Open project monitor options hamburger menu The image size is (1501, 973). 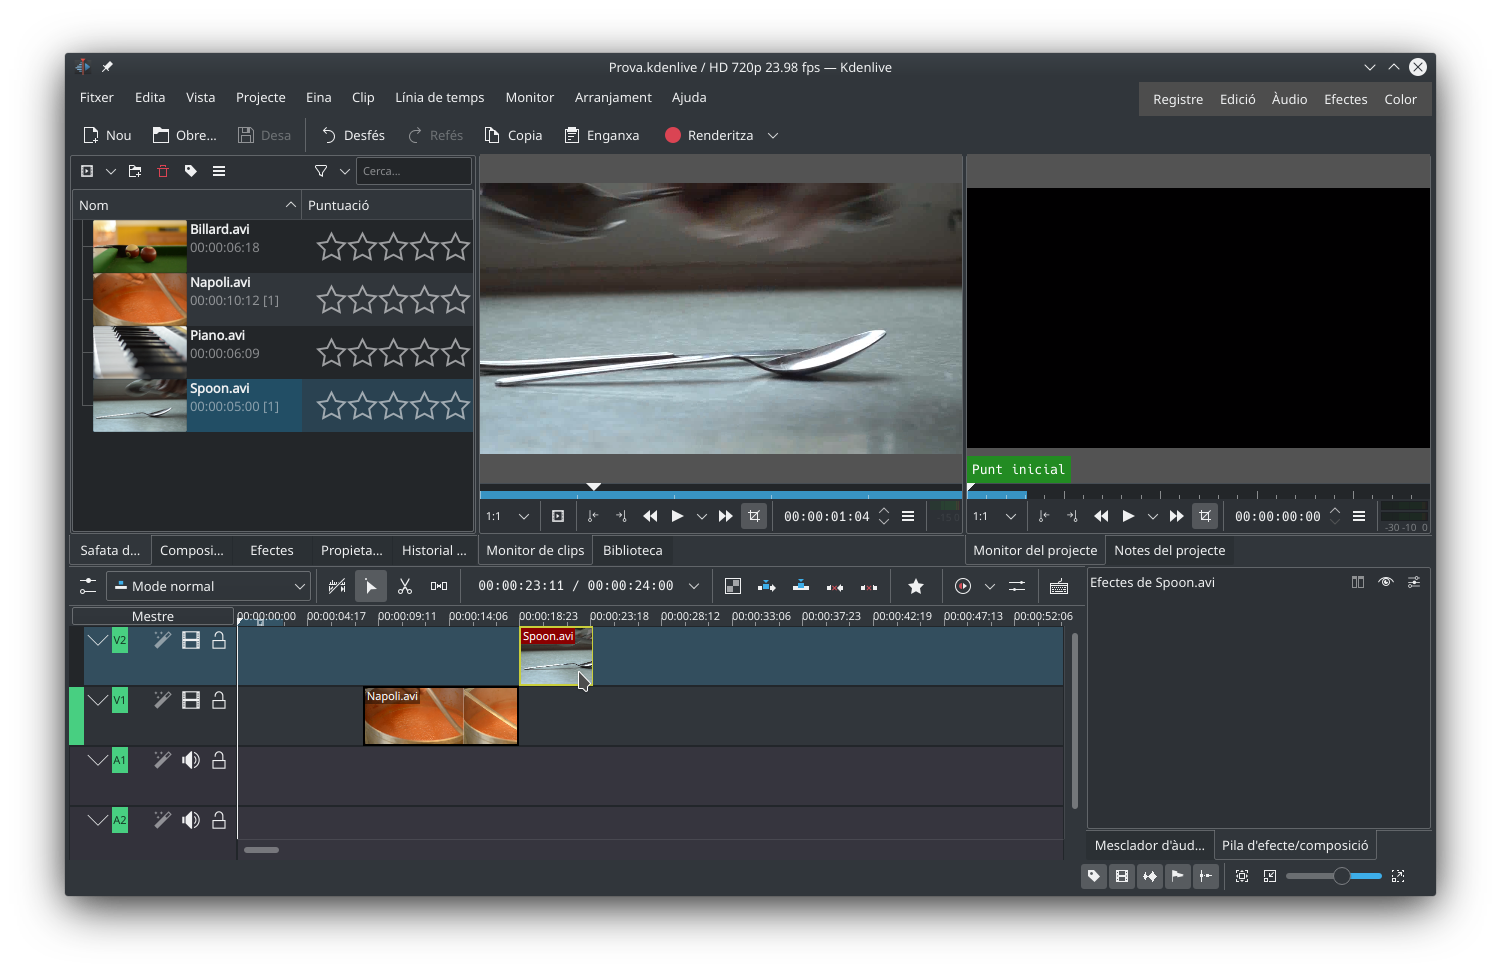(1359, 516)
